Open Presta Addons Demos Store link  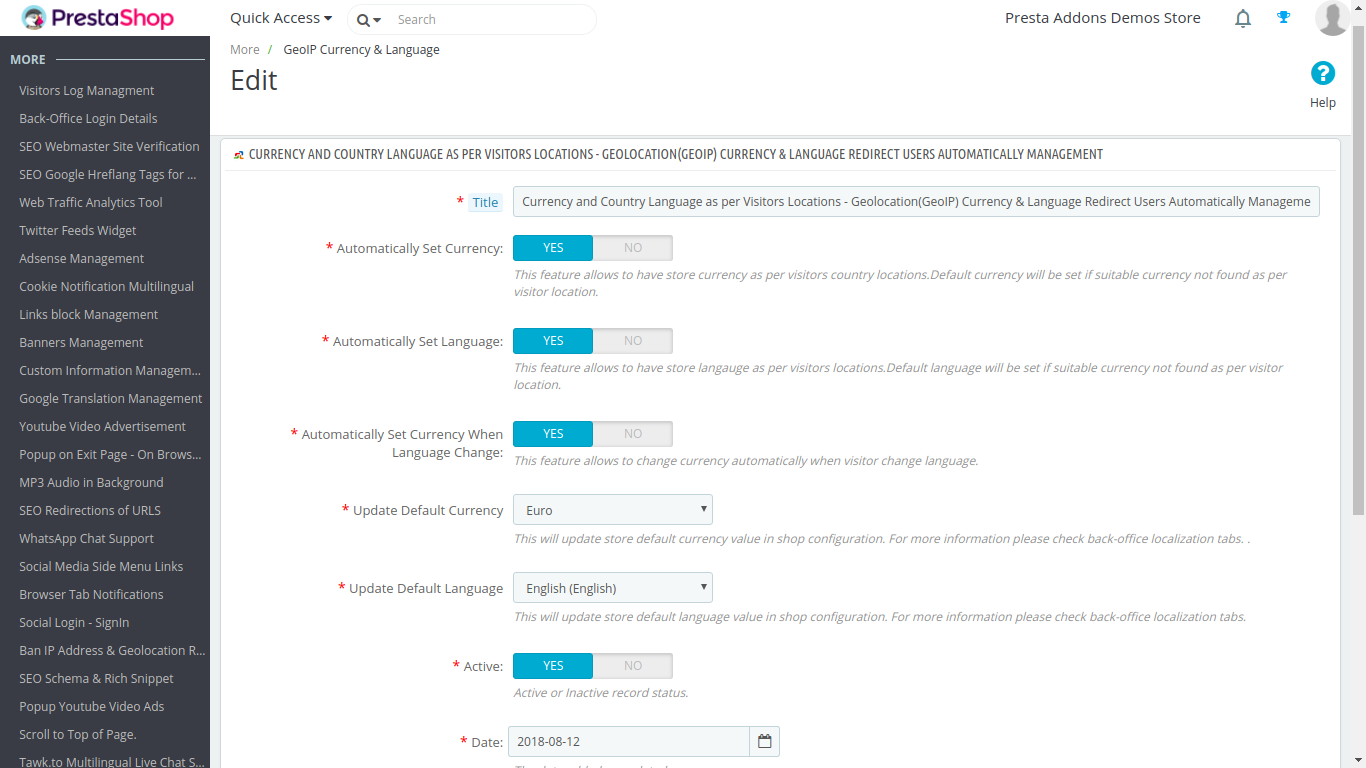[x=1103, y=18]
